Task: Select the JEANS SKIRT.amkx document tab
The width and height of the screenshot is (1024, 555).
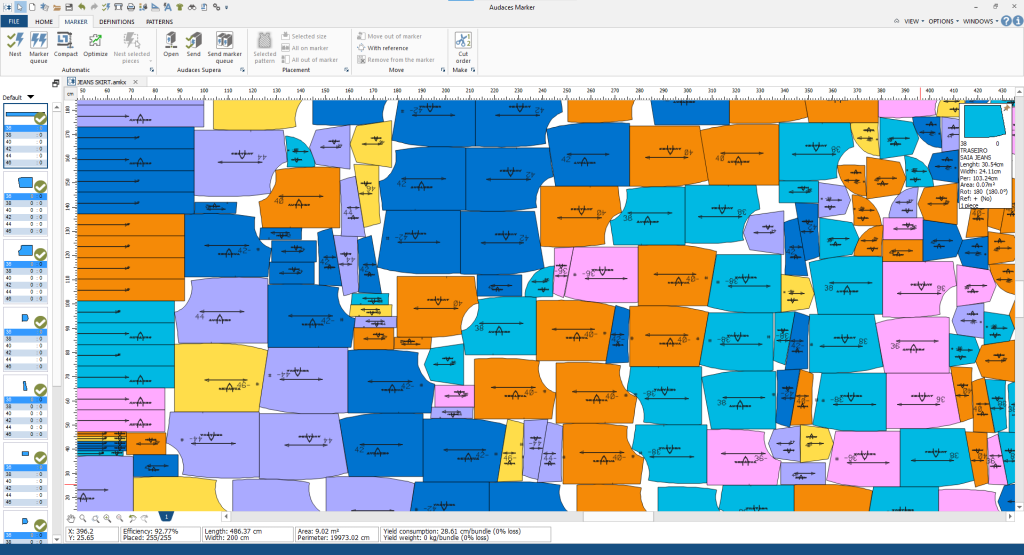Action: (101, 82)
